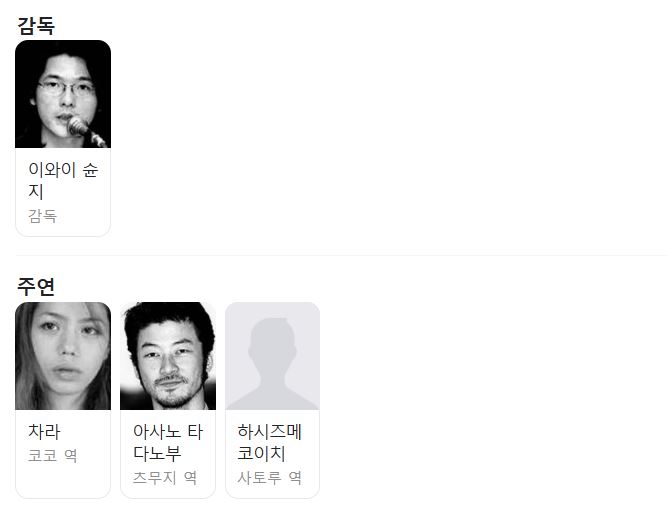
Task: Select the 코코 역 role text
Action: click(x=53, y=455)
